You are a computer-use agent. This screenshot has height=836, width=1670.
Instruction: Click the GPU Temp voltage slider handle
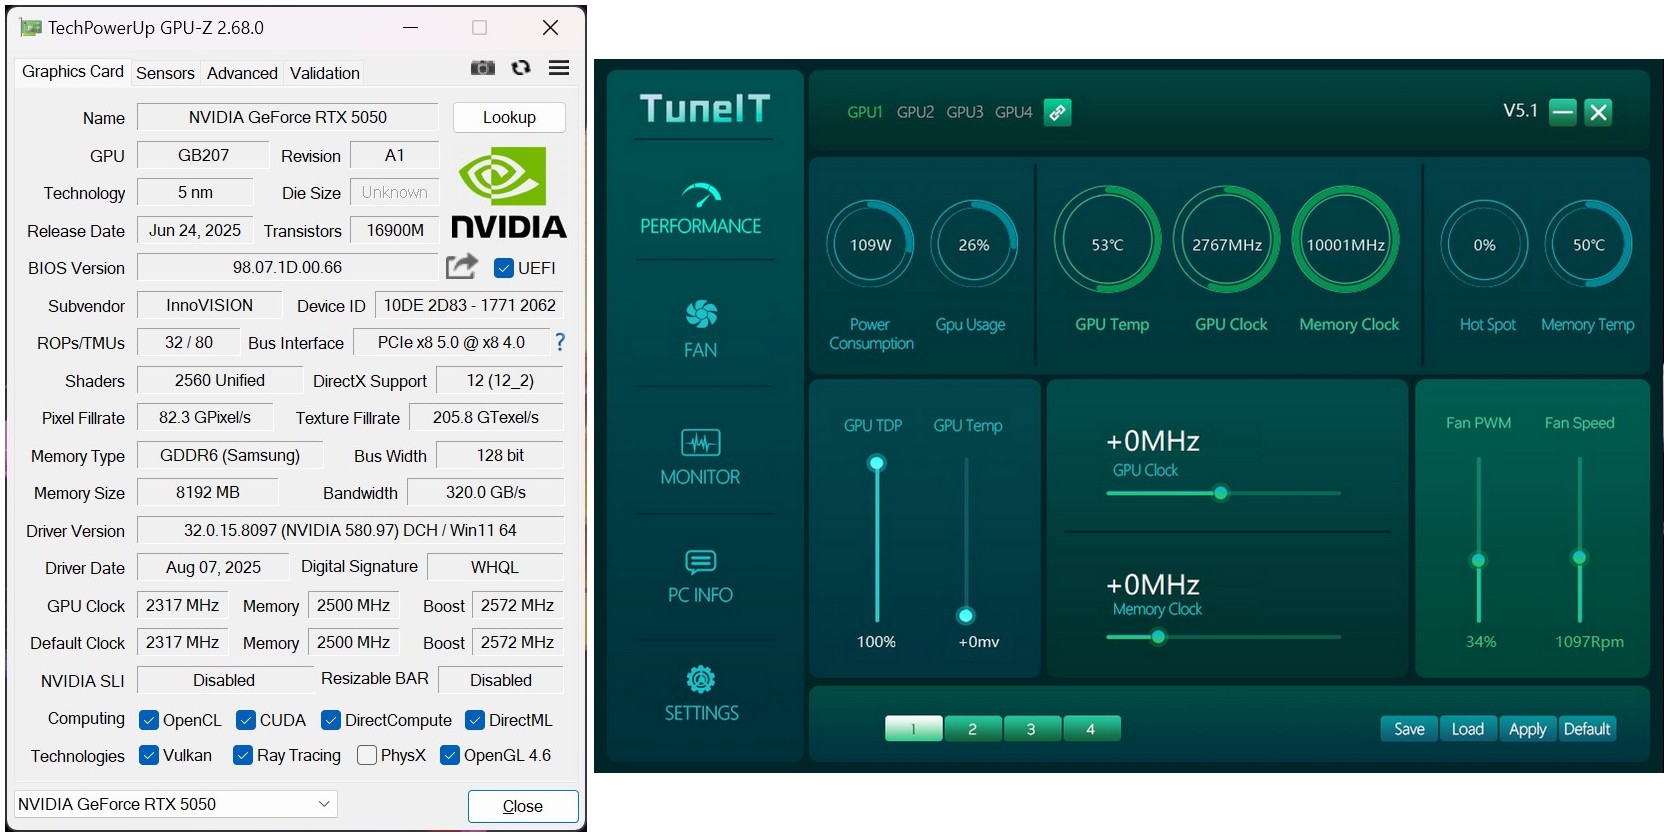pyautogui.click(x=966, y=615)
